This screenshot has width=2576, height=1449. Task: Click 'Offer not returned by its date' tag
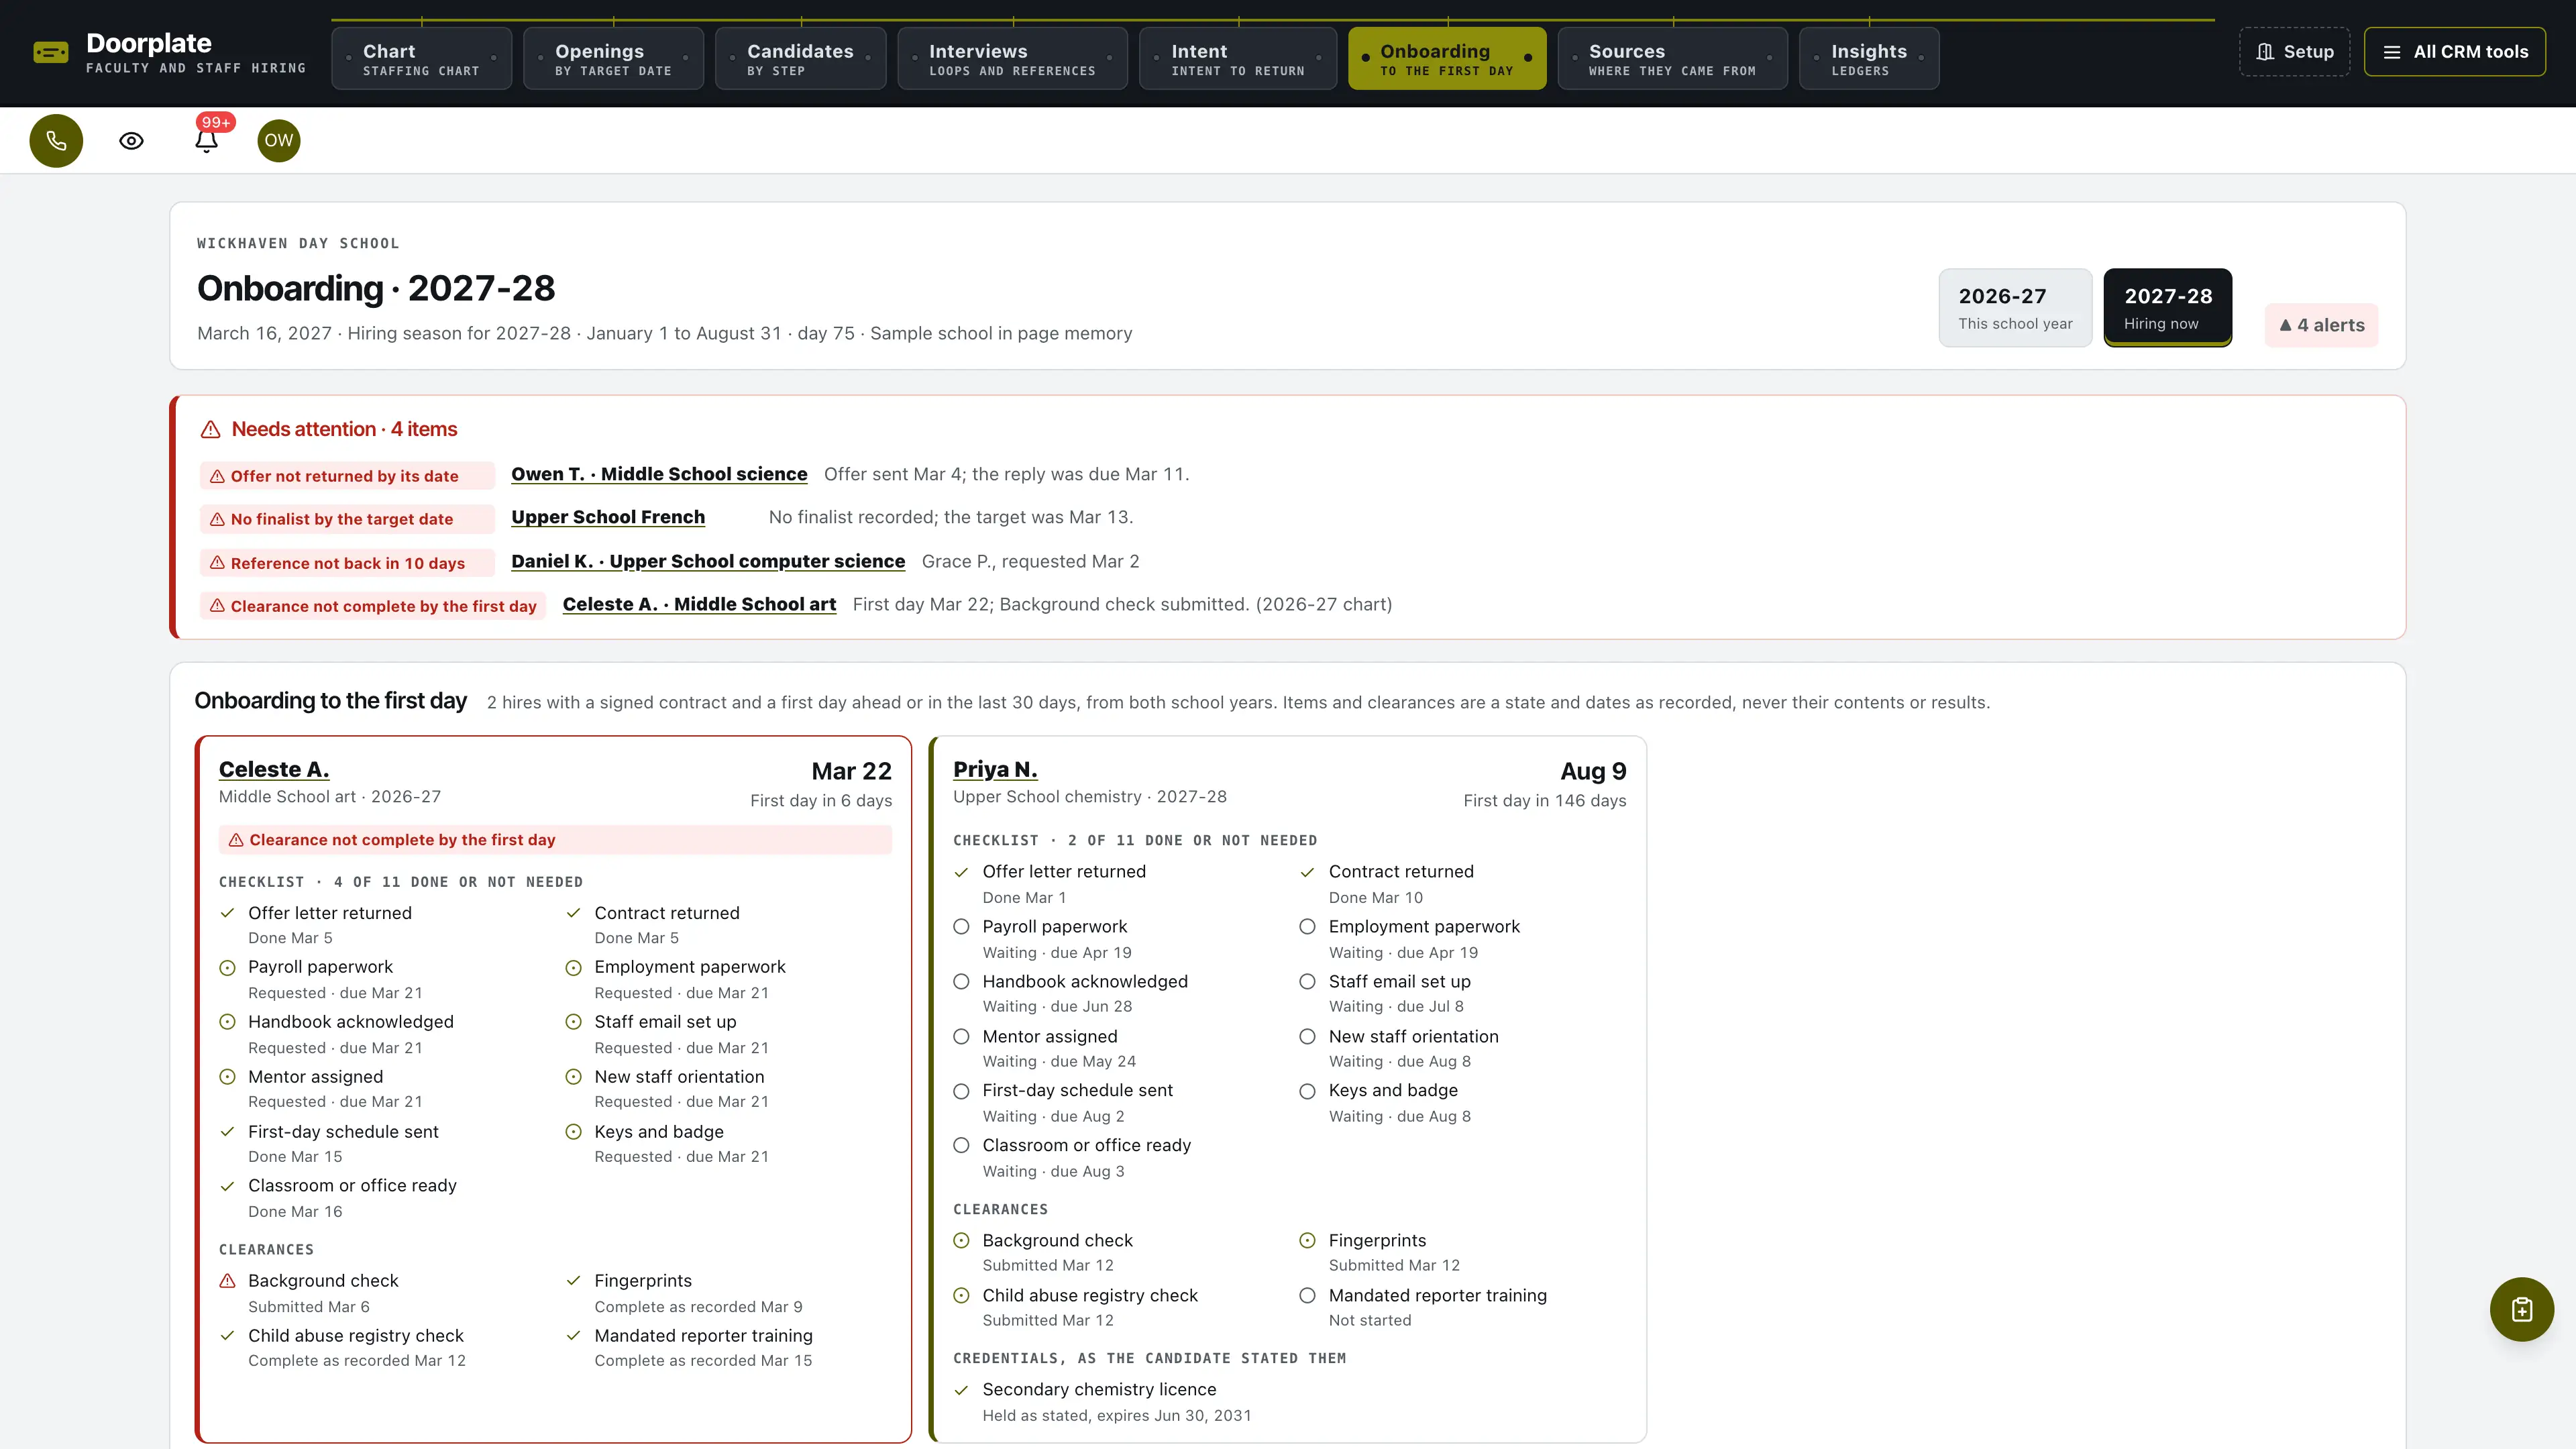tap(346, 476)
